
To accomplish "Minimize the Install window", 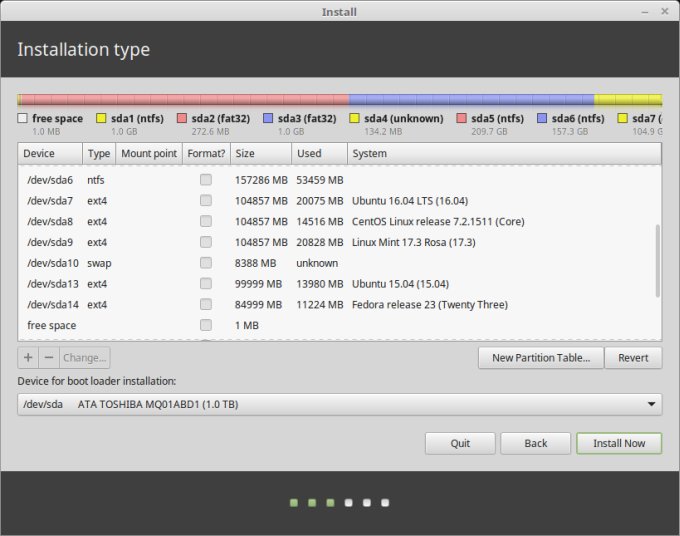I will click(x=645, y=12).
